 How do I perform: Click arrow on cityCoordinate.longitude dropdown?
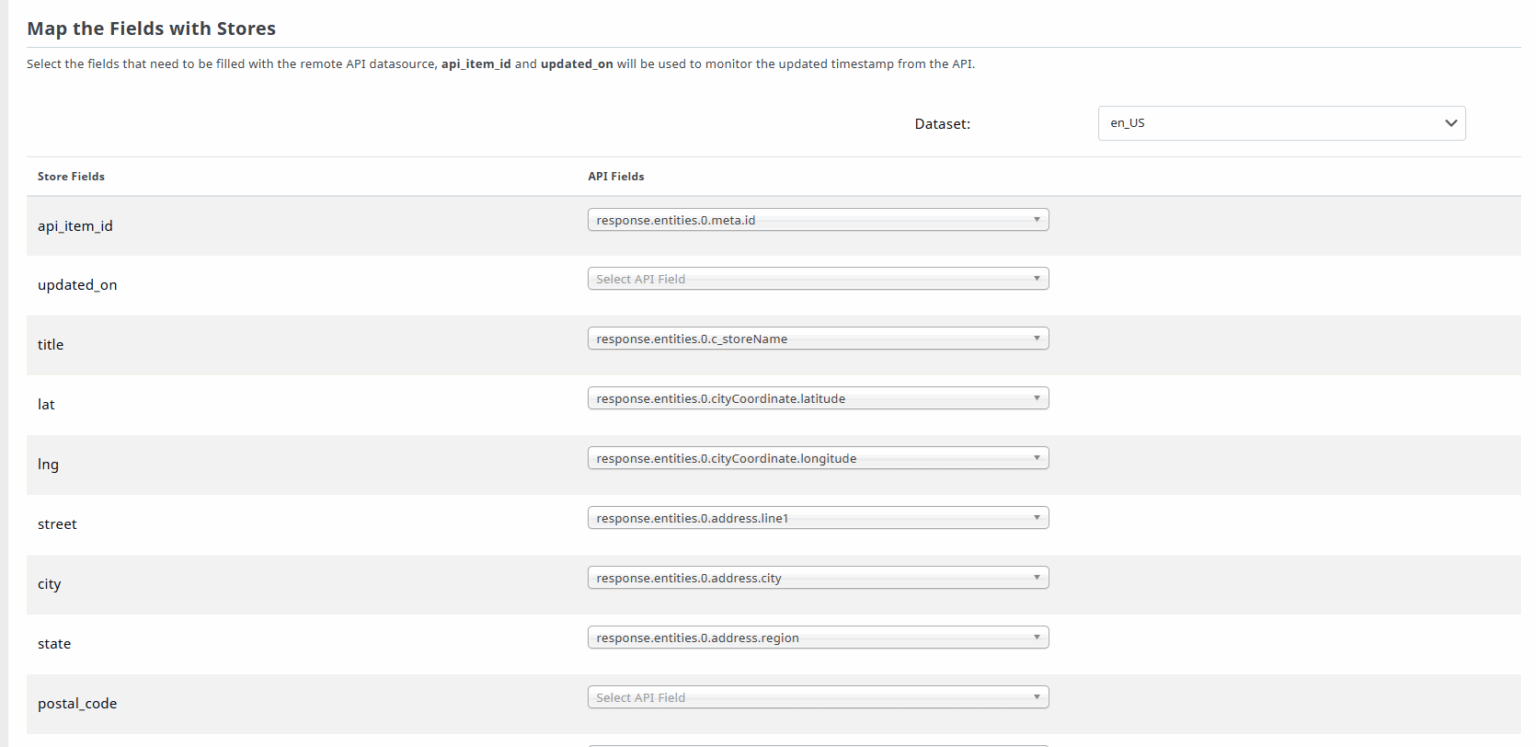point(1037,459)
